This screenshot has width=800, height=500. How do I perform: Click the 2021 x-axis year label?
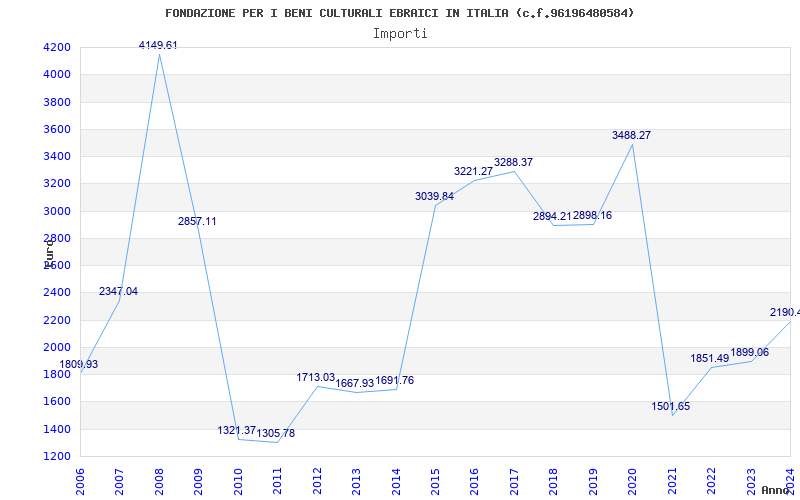672,481
